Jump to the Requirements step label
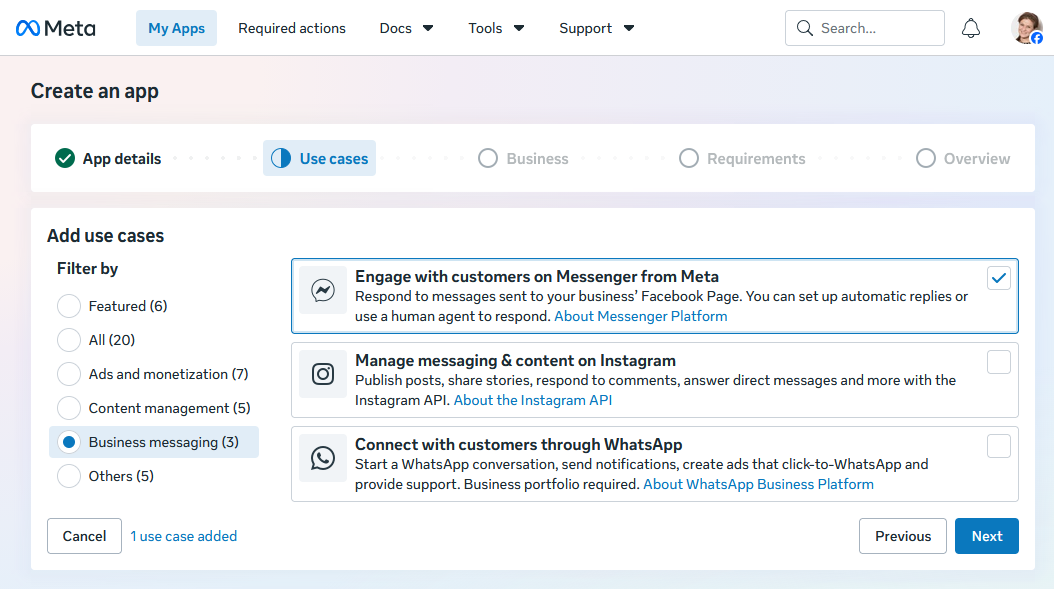The height and width of the screenshot is (589, 1054). click(x=756, y=159)
